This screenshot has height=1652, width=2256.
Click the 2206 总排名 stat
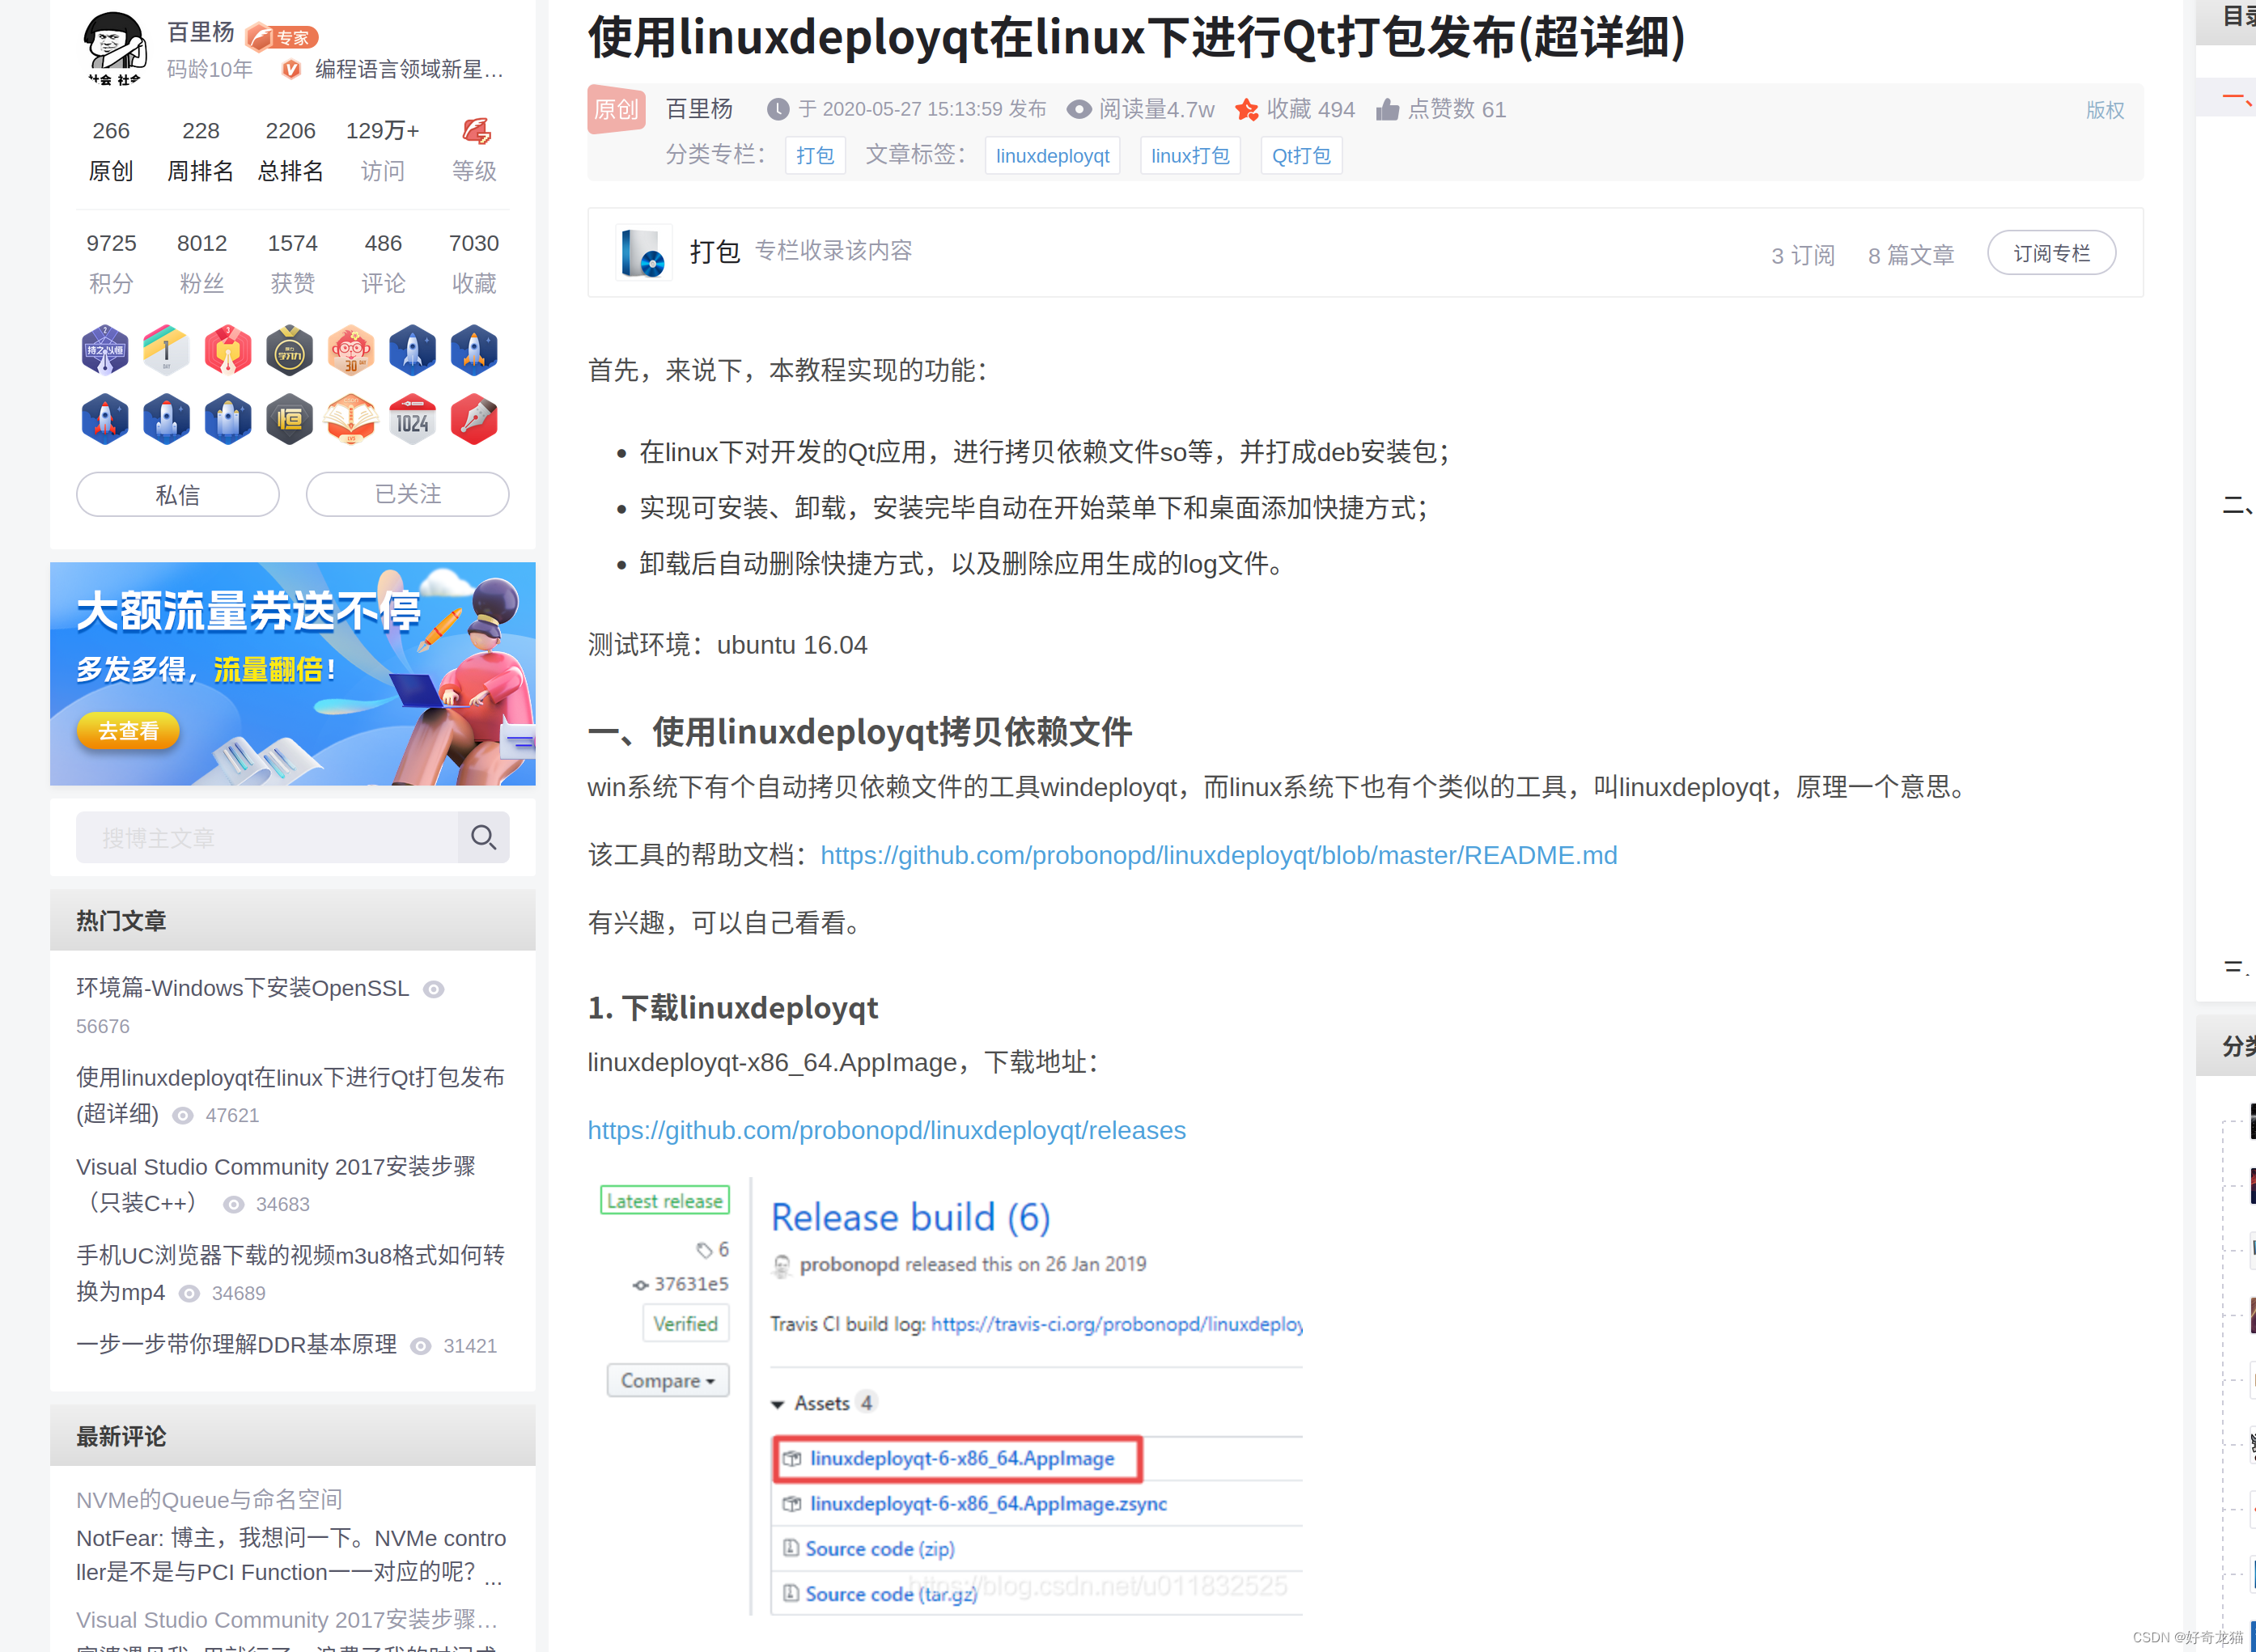point(290,151)
